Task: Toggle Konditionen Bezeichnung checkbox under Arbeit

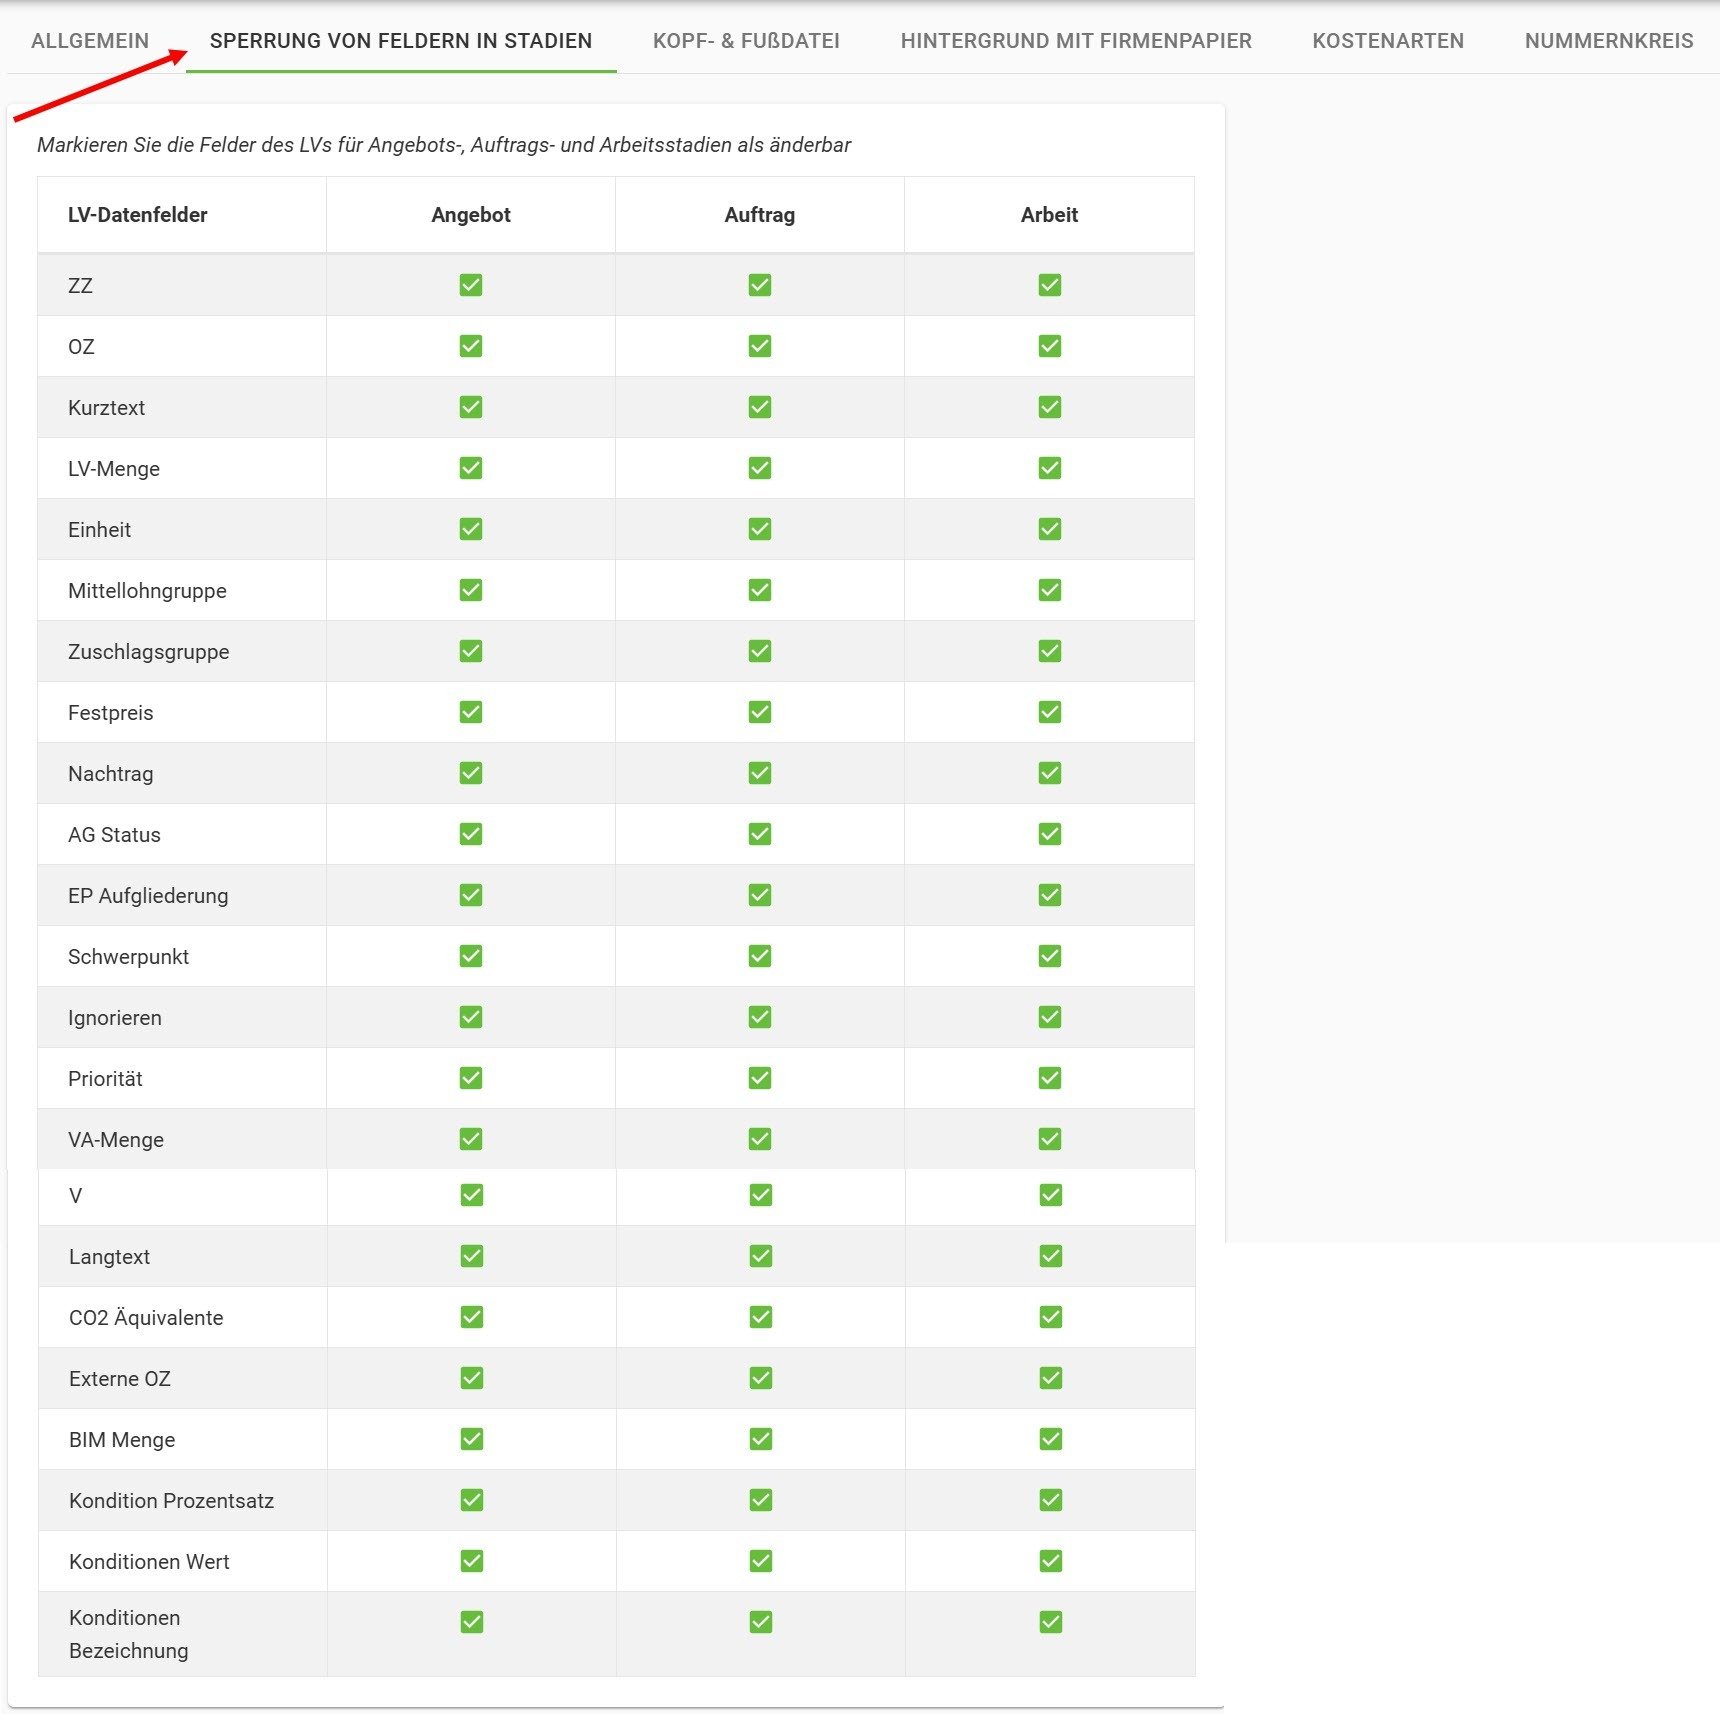Action: click(1051, 1622)
